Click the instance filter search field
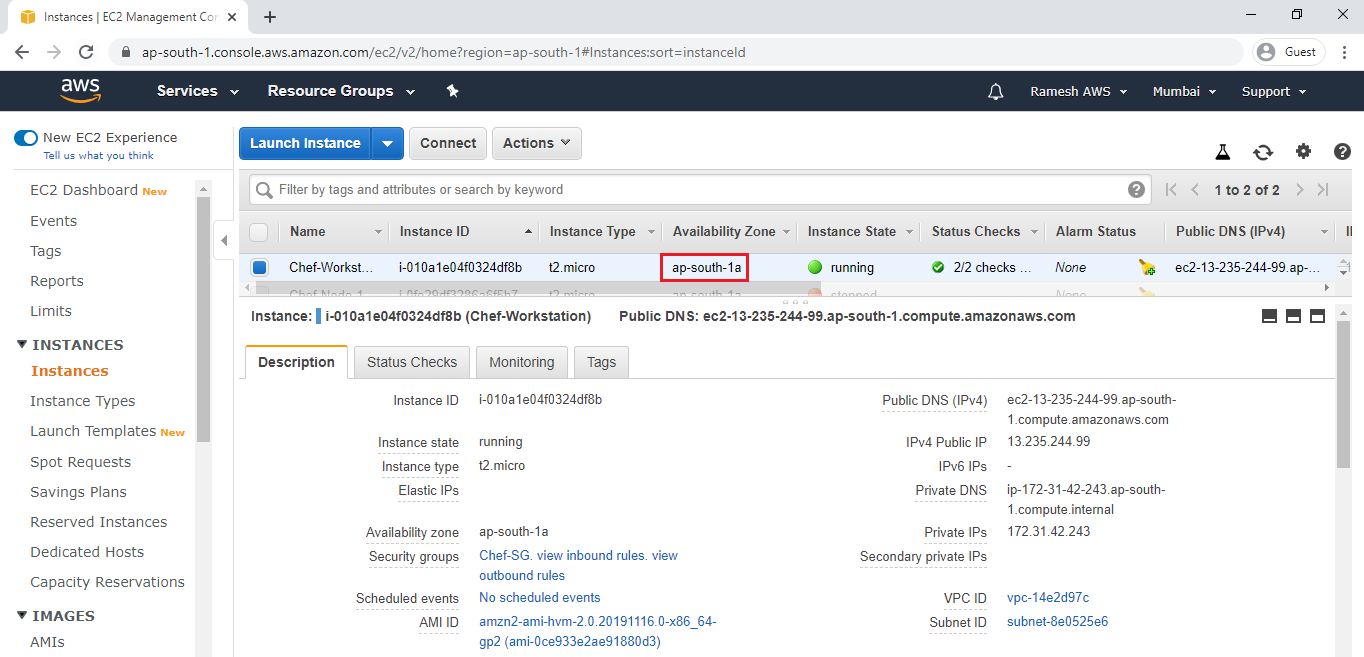 click(x=690, y=190)
